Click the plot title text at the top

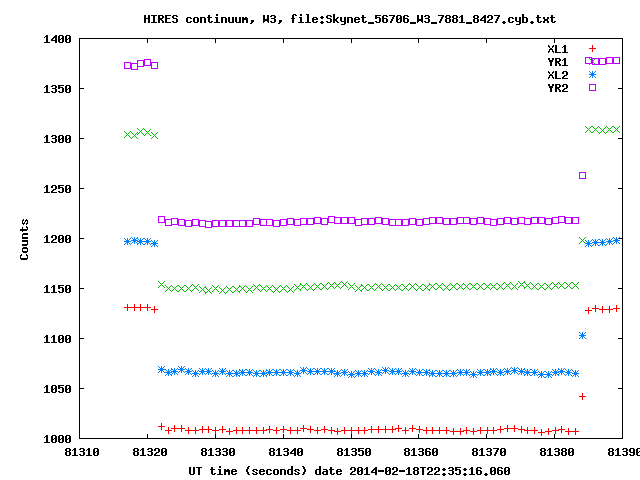[x=349, y=19]
